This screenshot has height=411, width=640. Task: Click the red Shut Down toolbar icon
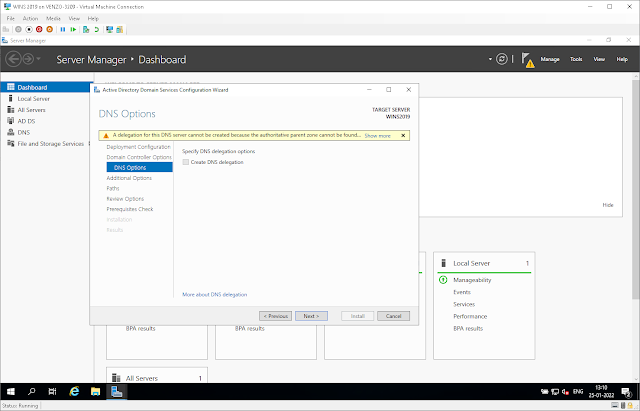pyautogui.click(x=39, y=29)
